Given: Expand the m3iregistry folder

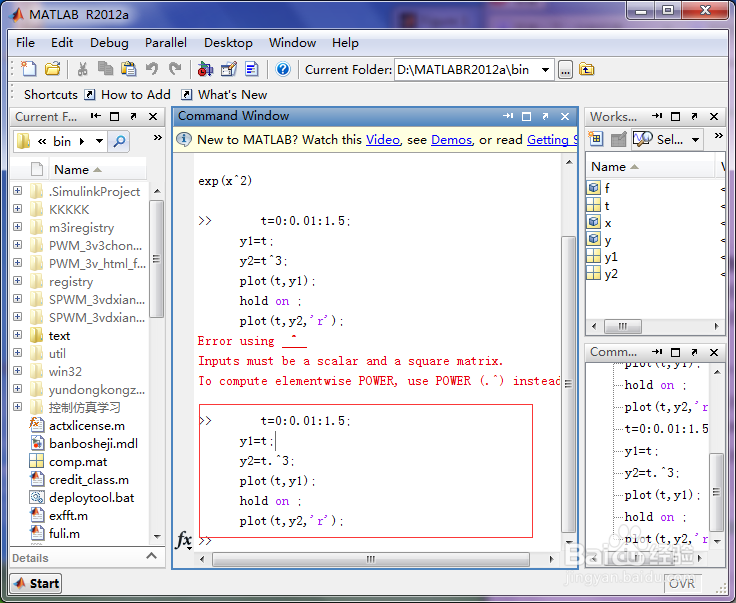Looking at the screenshot, I should click(17, 227).
